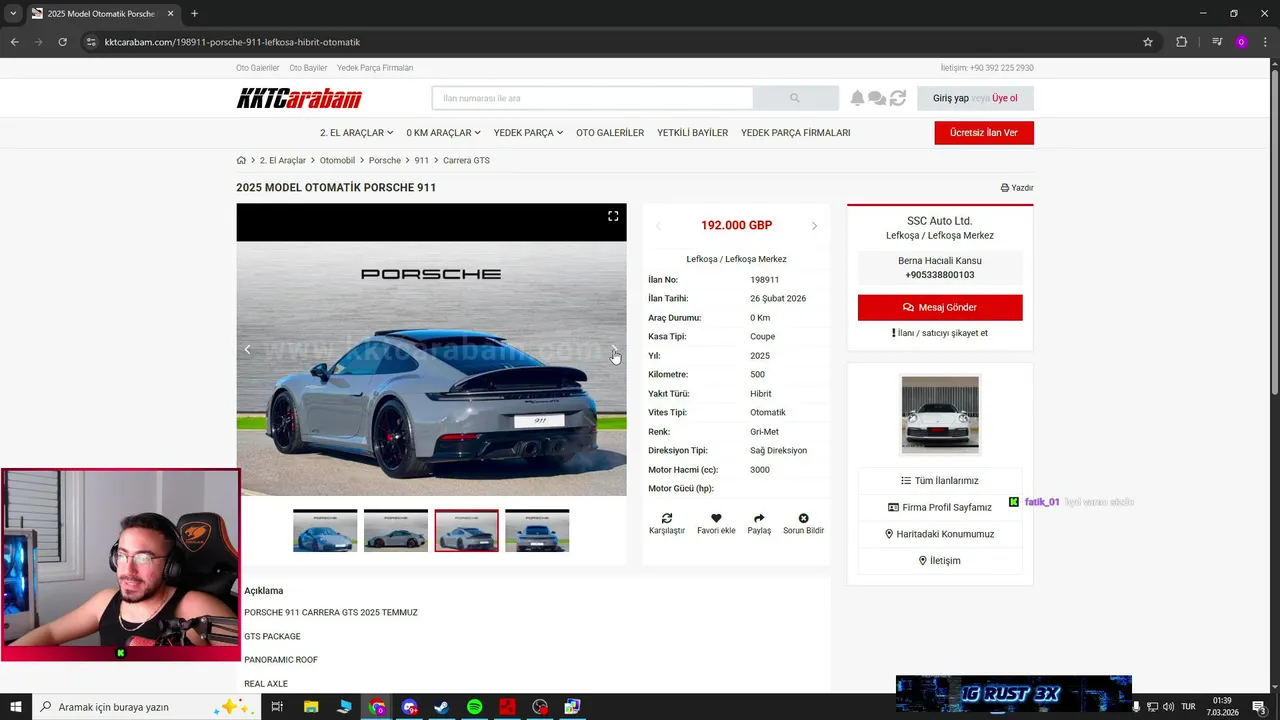Open File Explorer from the taskbar
The image size is (1280, 720).
pyautogui.click(x=311, y=707)
